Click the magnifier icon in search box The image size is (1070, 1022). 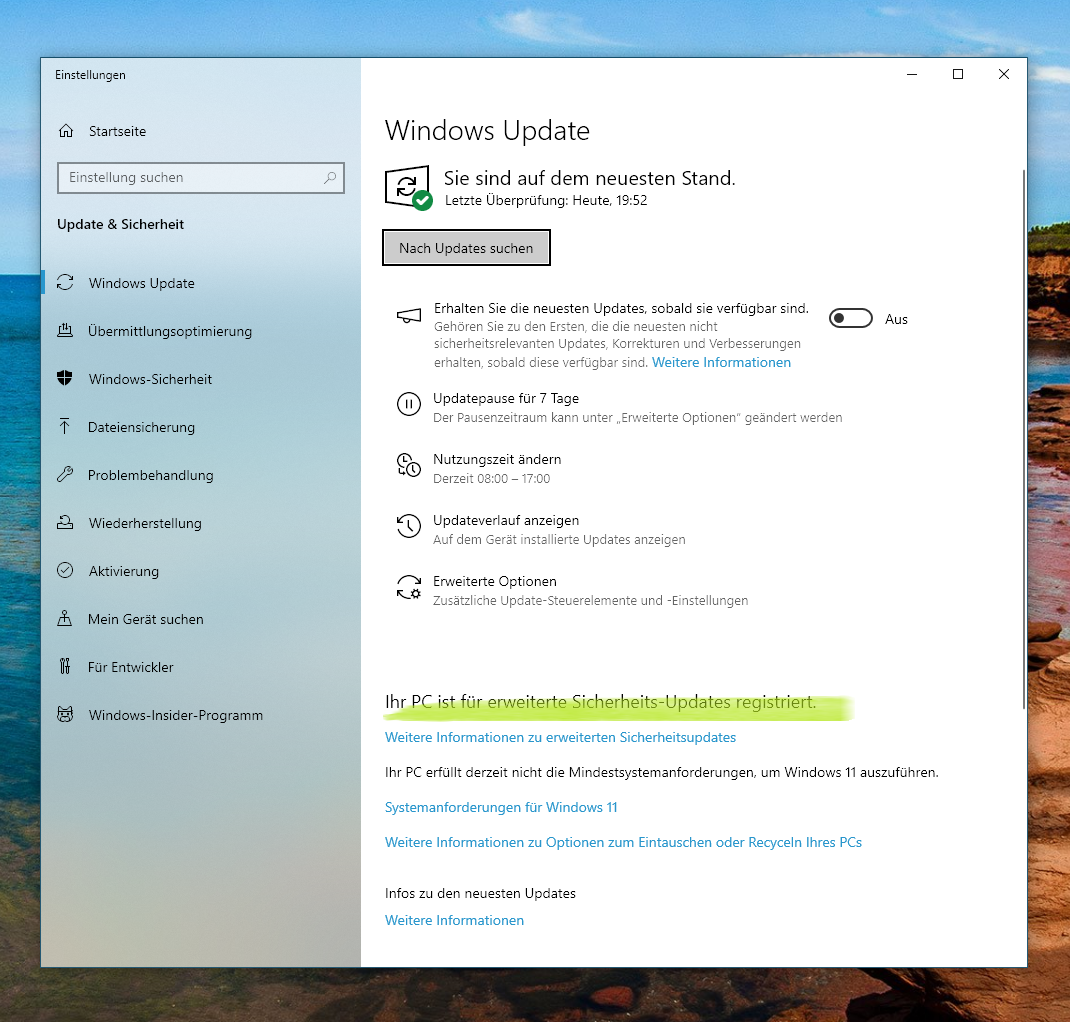[x=330, y=177]
